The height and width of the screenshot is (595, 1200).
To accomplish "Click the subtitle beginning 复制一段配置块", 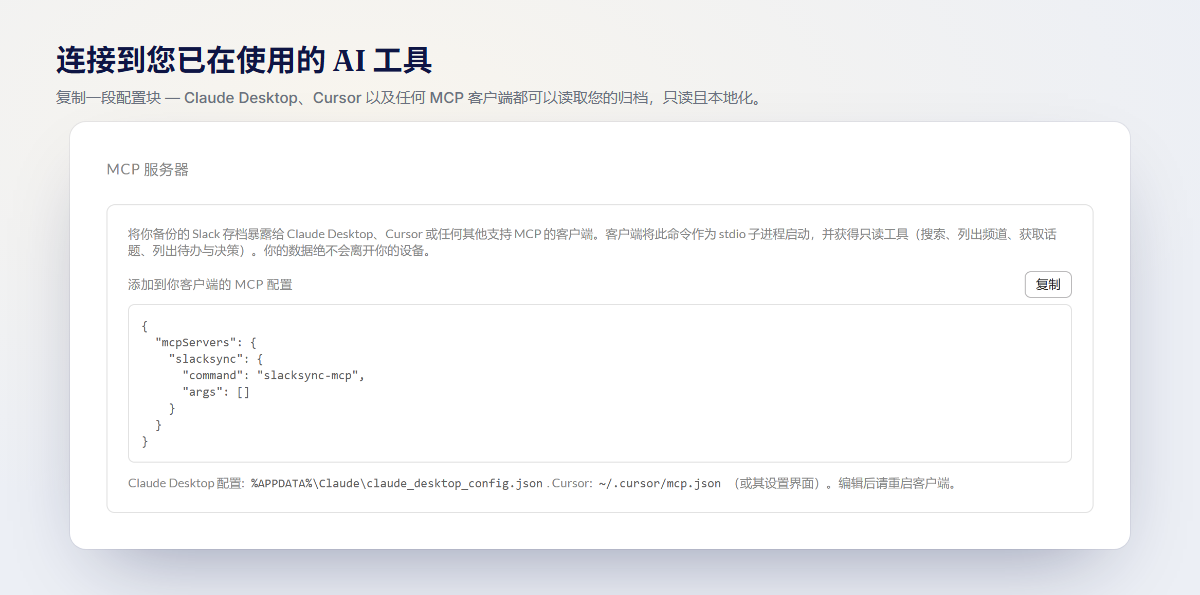I will 409,99.
